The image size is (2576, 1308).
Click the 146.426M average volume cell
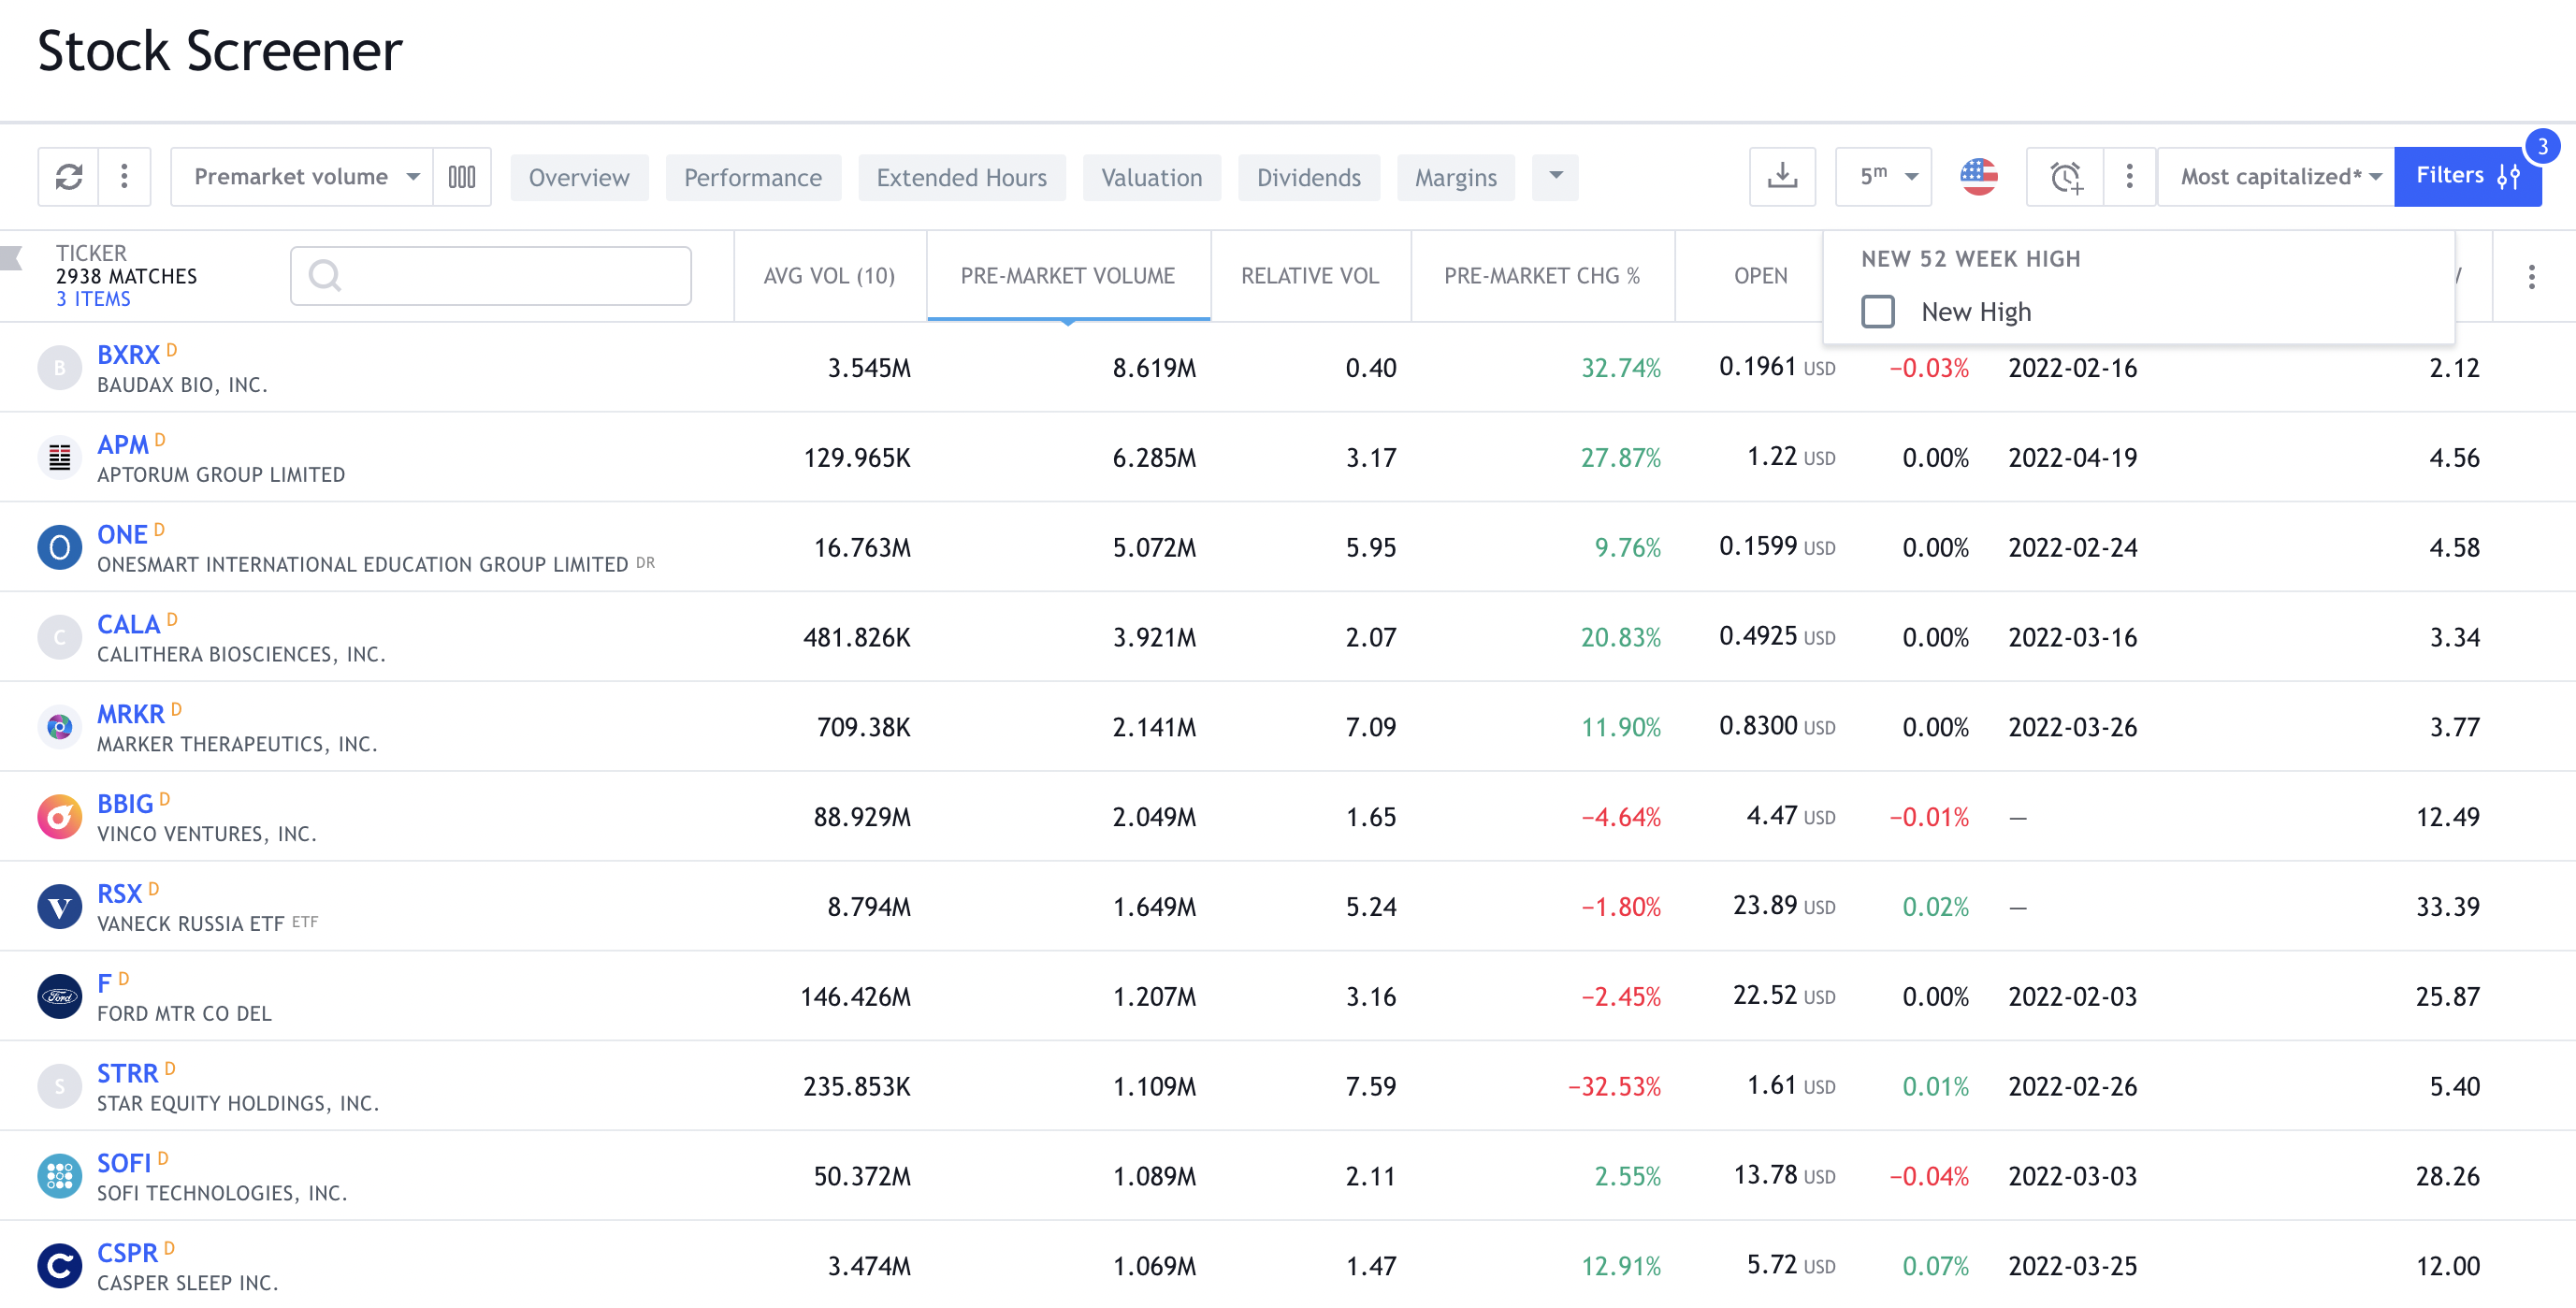click(x=855, y=998)
